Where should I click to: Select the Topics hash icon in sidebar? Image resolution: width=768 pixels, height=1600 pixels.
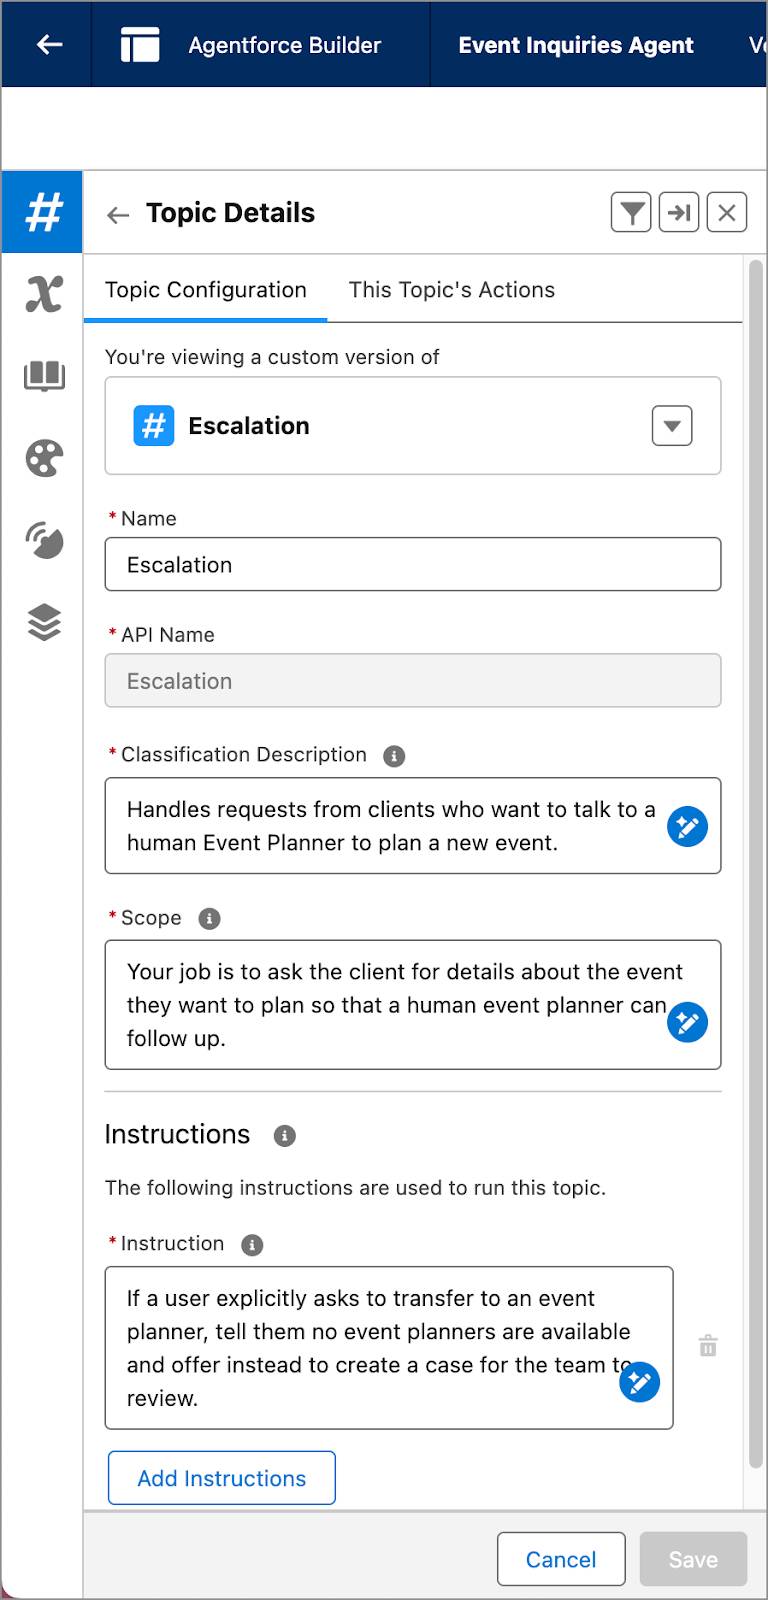click(x=43, y=212)
